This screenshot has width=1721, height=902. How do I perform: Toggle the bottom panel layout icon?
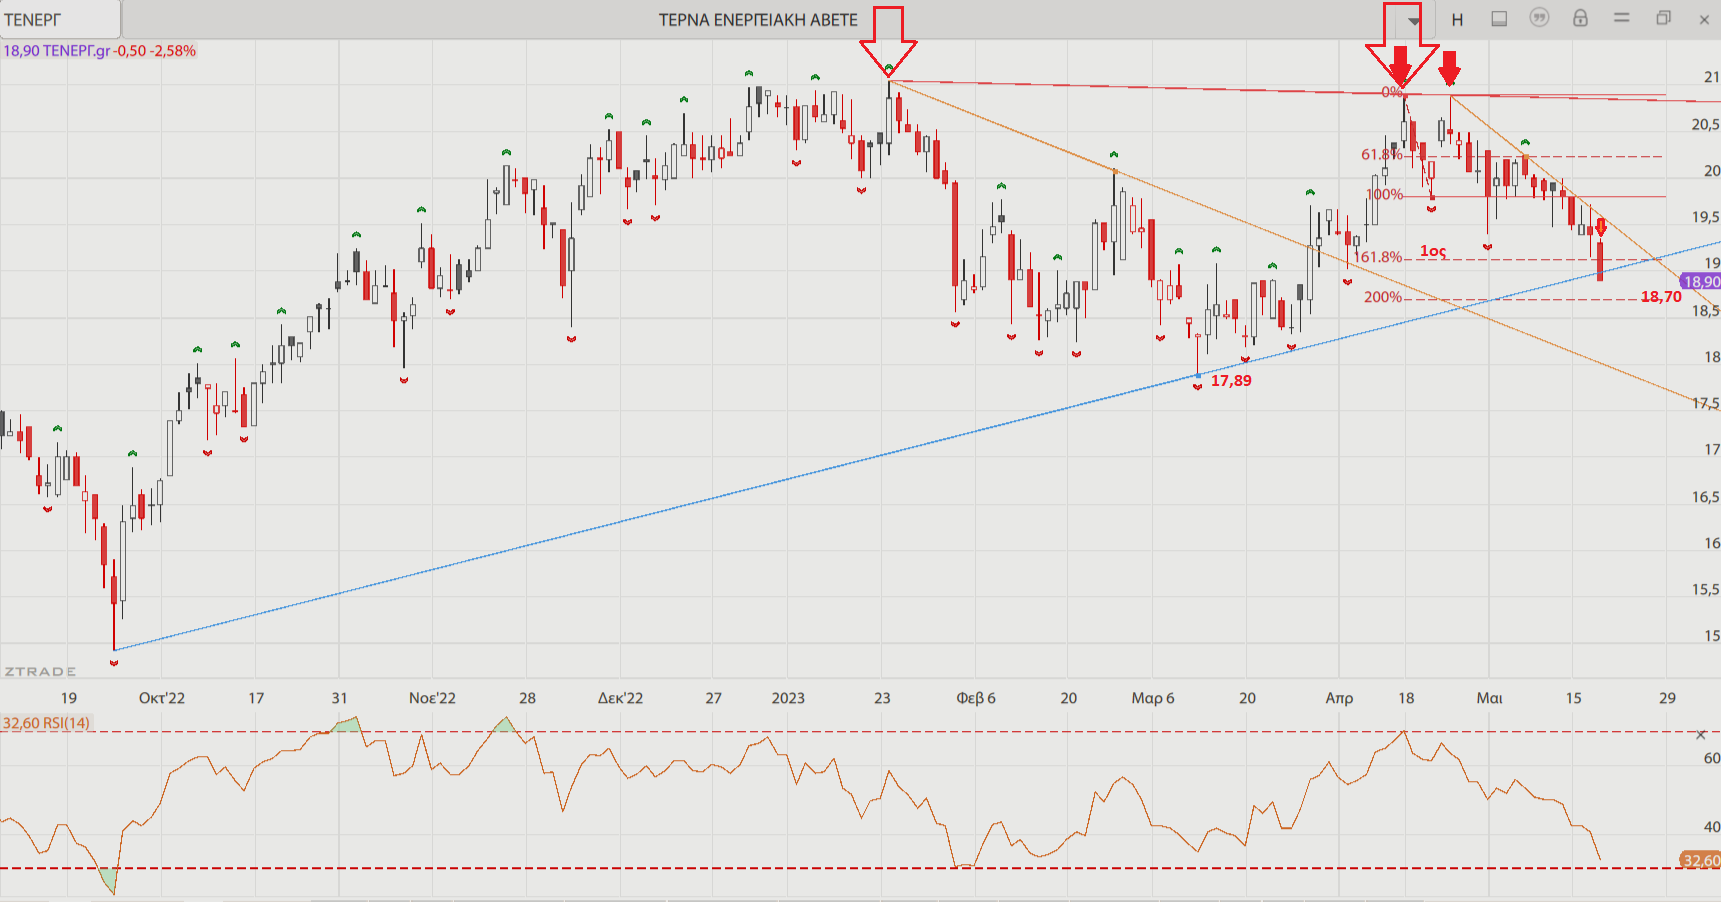coord(1499,19)
